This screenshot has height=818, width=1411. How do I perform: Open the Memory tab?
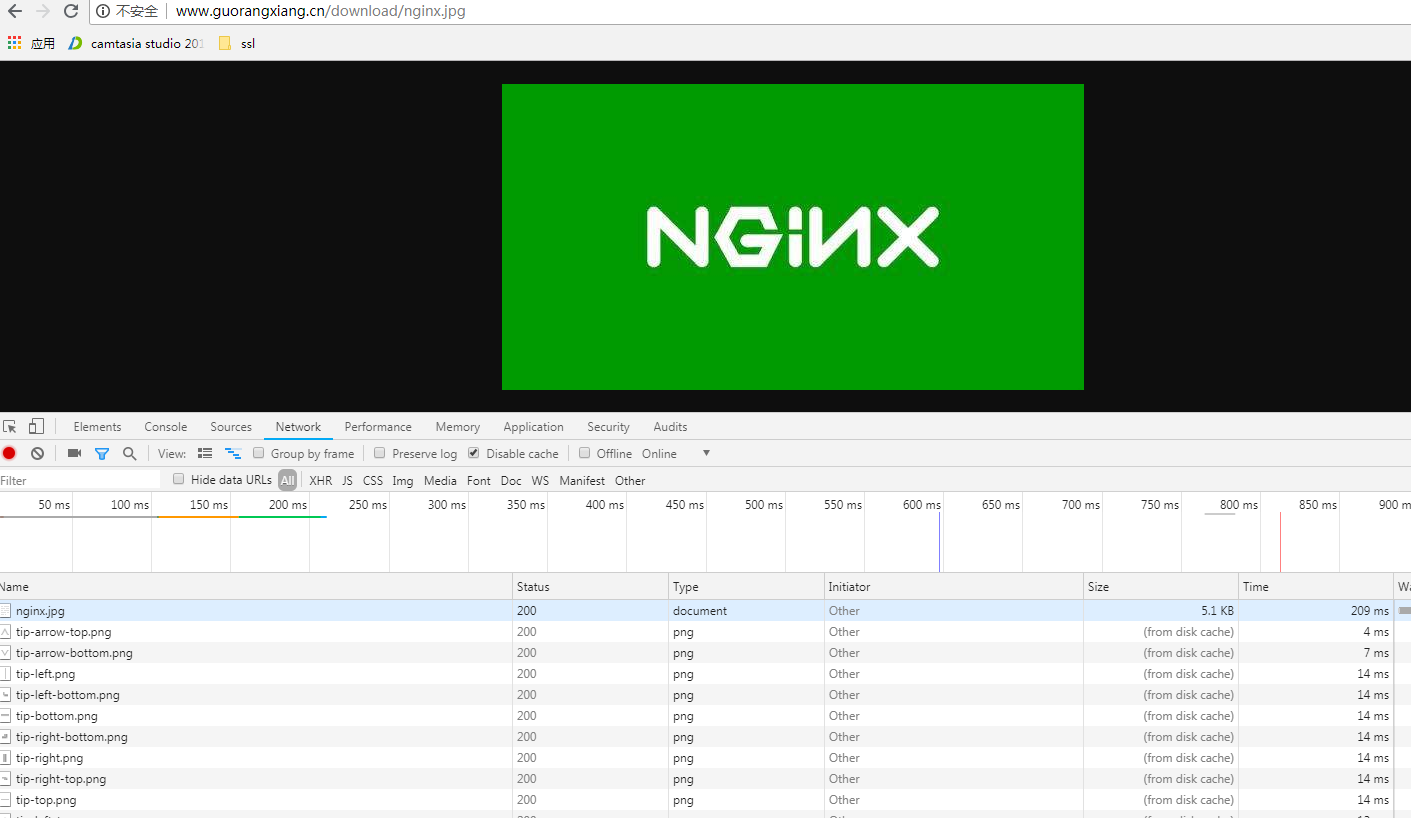(458, 427)
